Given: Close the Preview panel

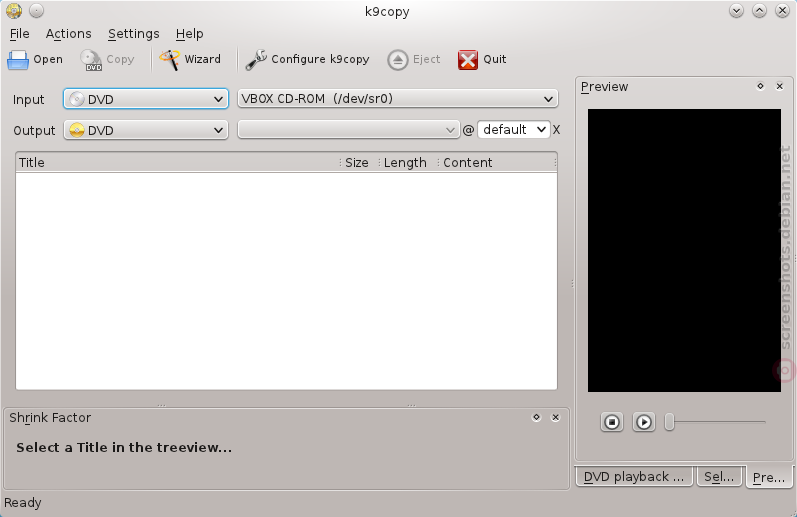Looking at the screenshot, I should click(780, 86).
